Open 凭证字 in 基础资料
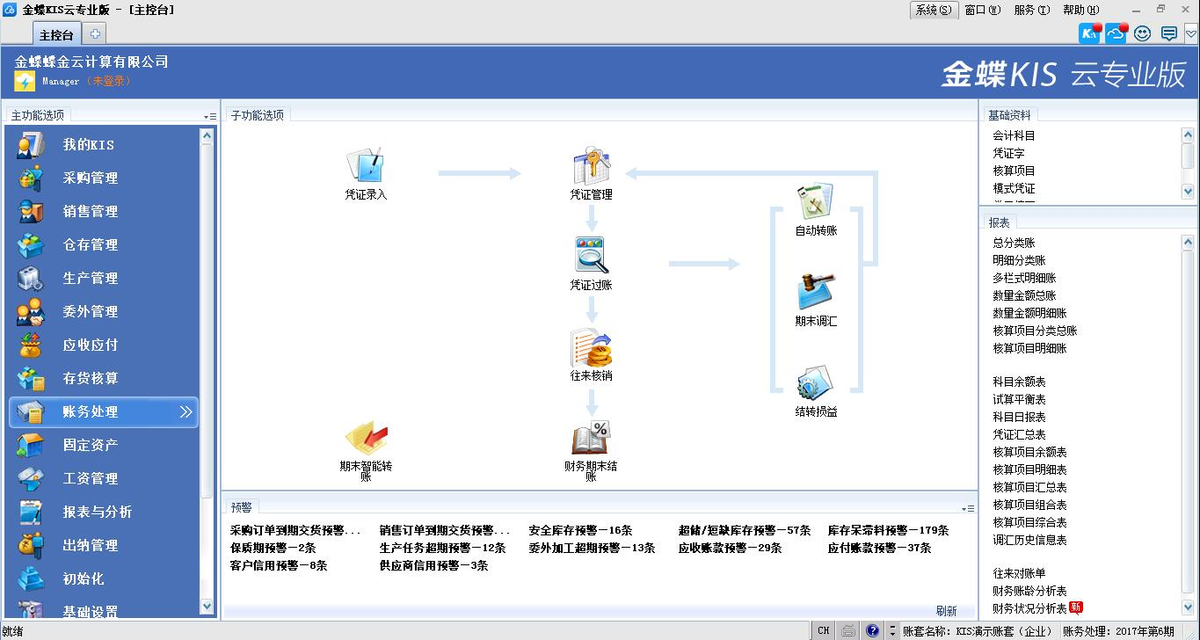 click(x=1008, y=153)
